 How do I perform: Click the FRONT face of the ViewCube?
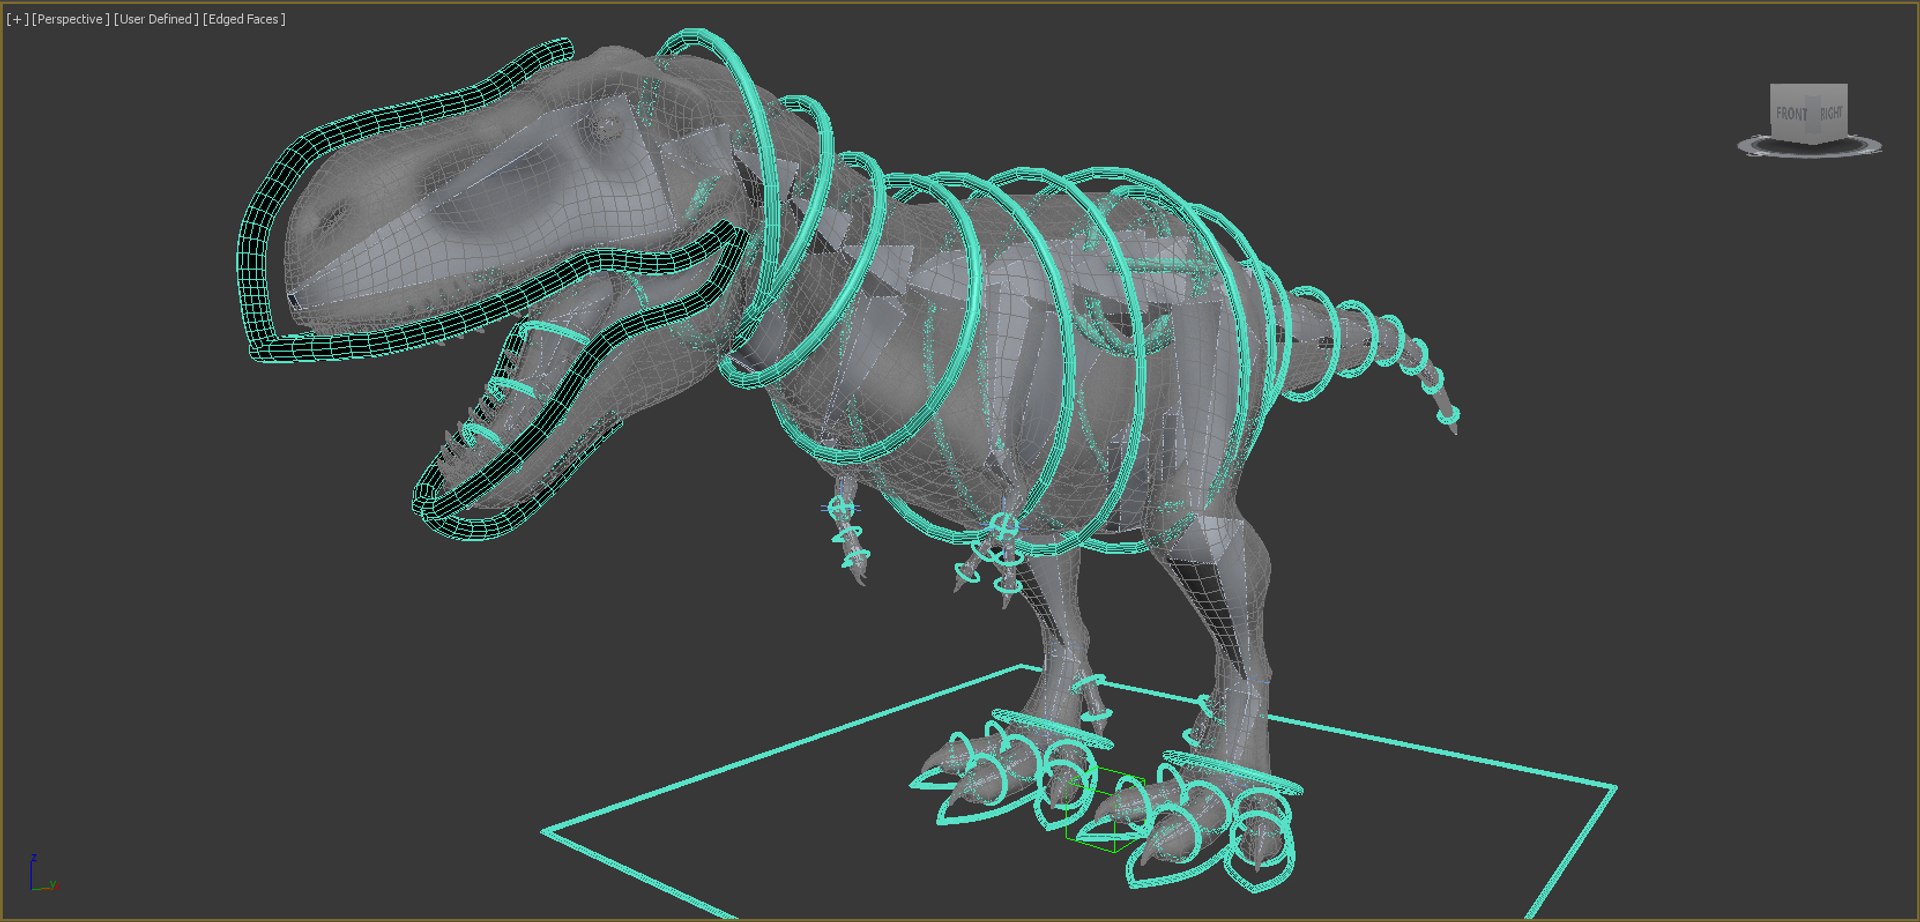[1792, 113]
